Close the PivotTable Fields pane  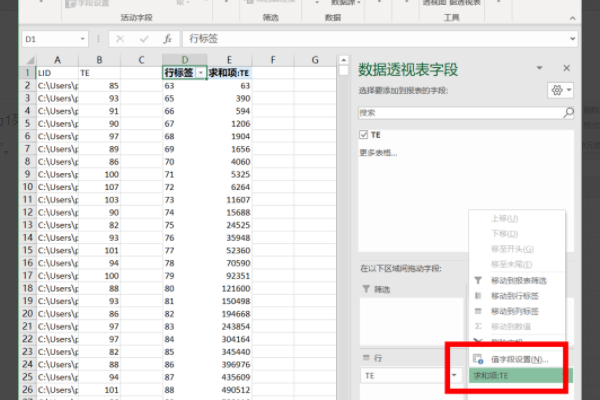[567, 68]
